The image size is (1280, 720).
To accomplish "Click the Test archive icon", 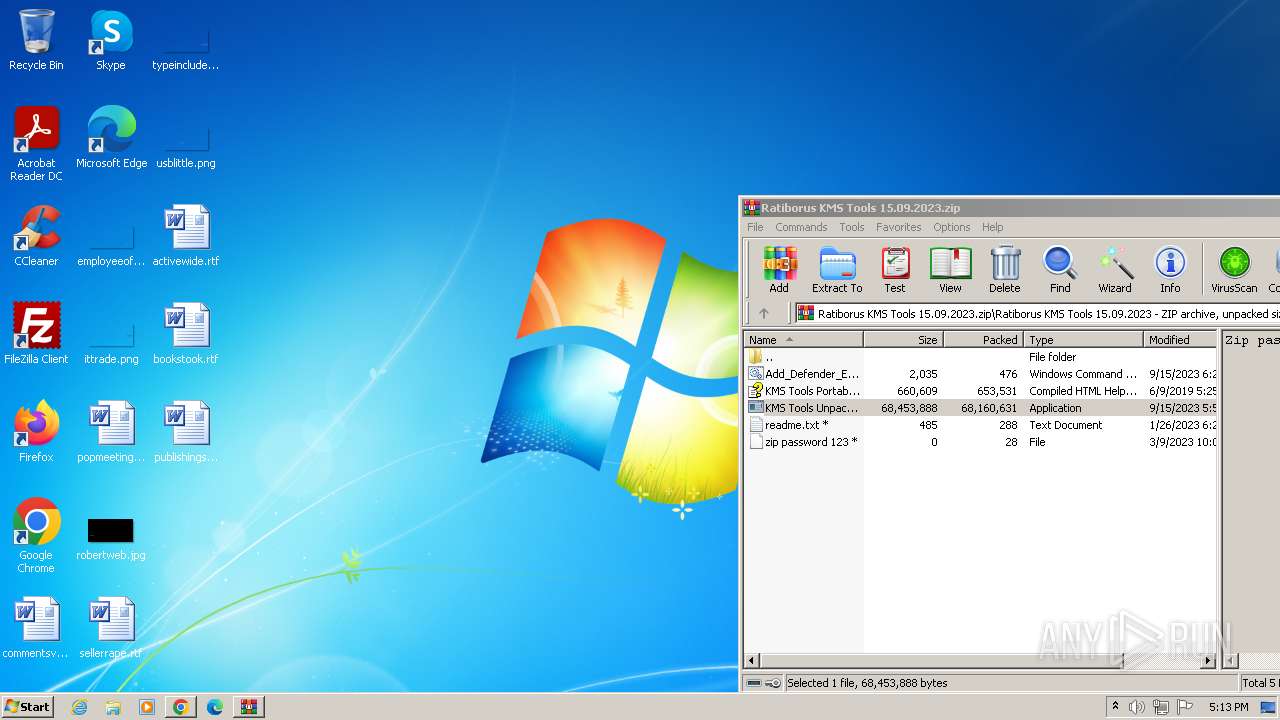I will click(x=895, y=270).
